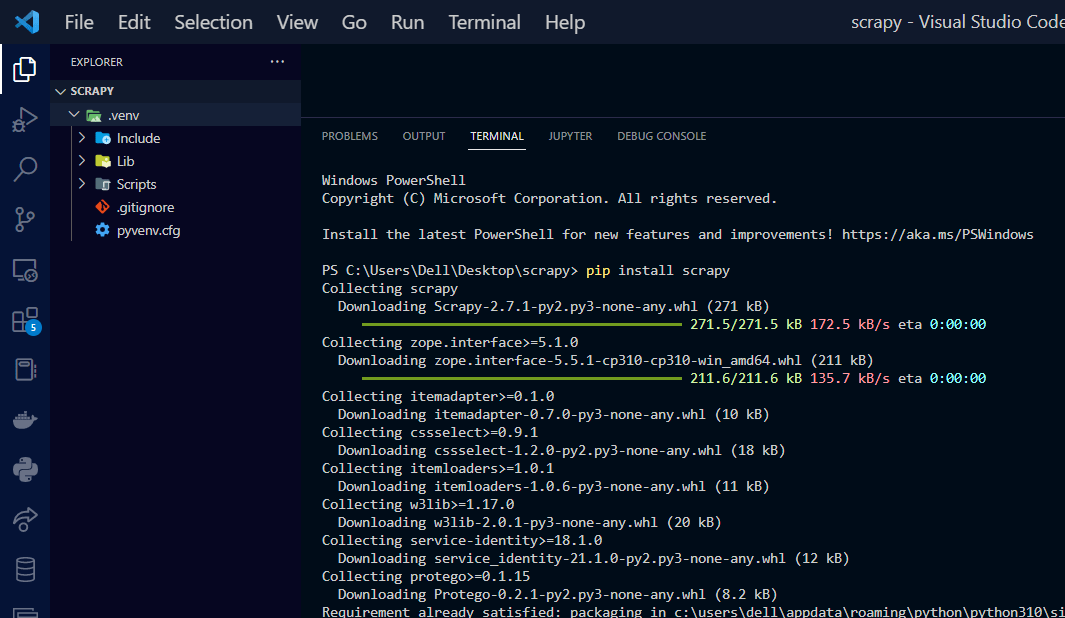Open the Go menu

click(354, 22)
